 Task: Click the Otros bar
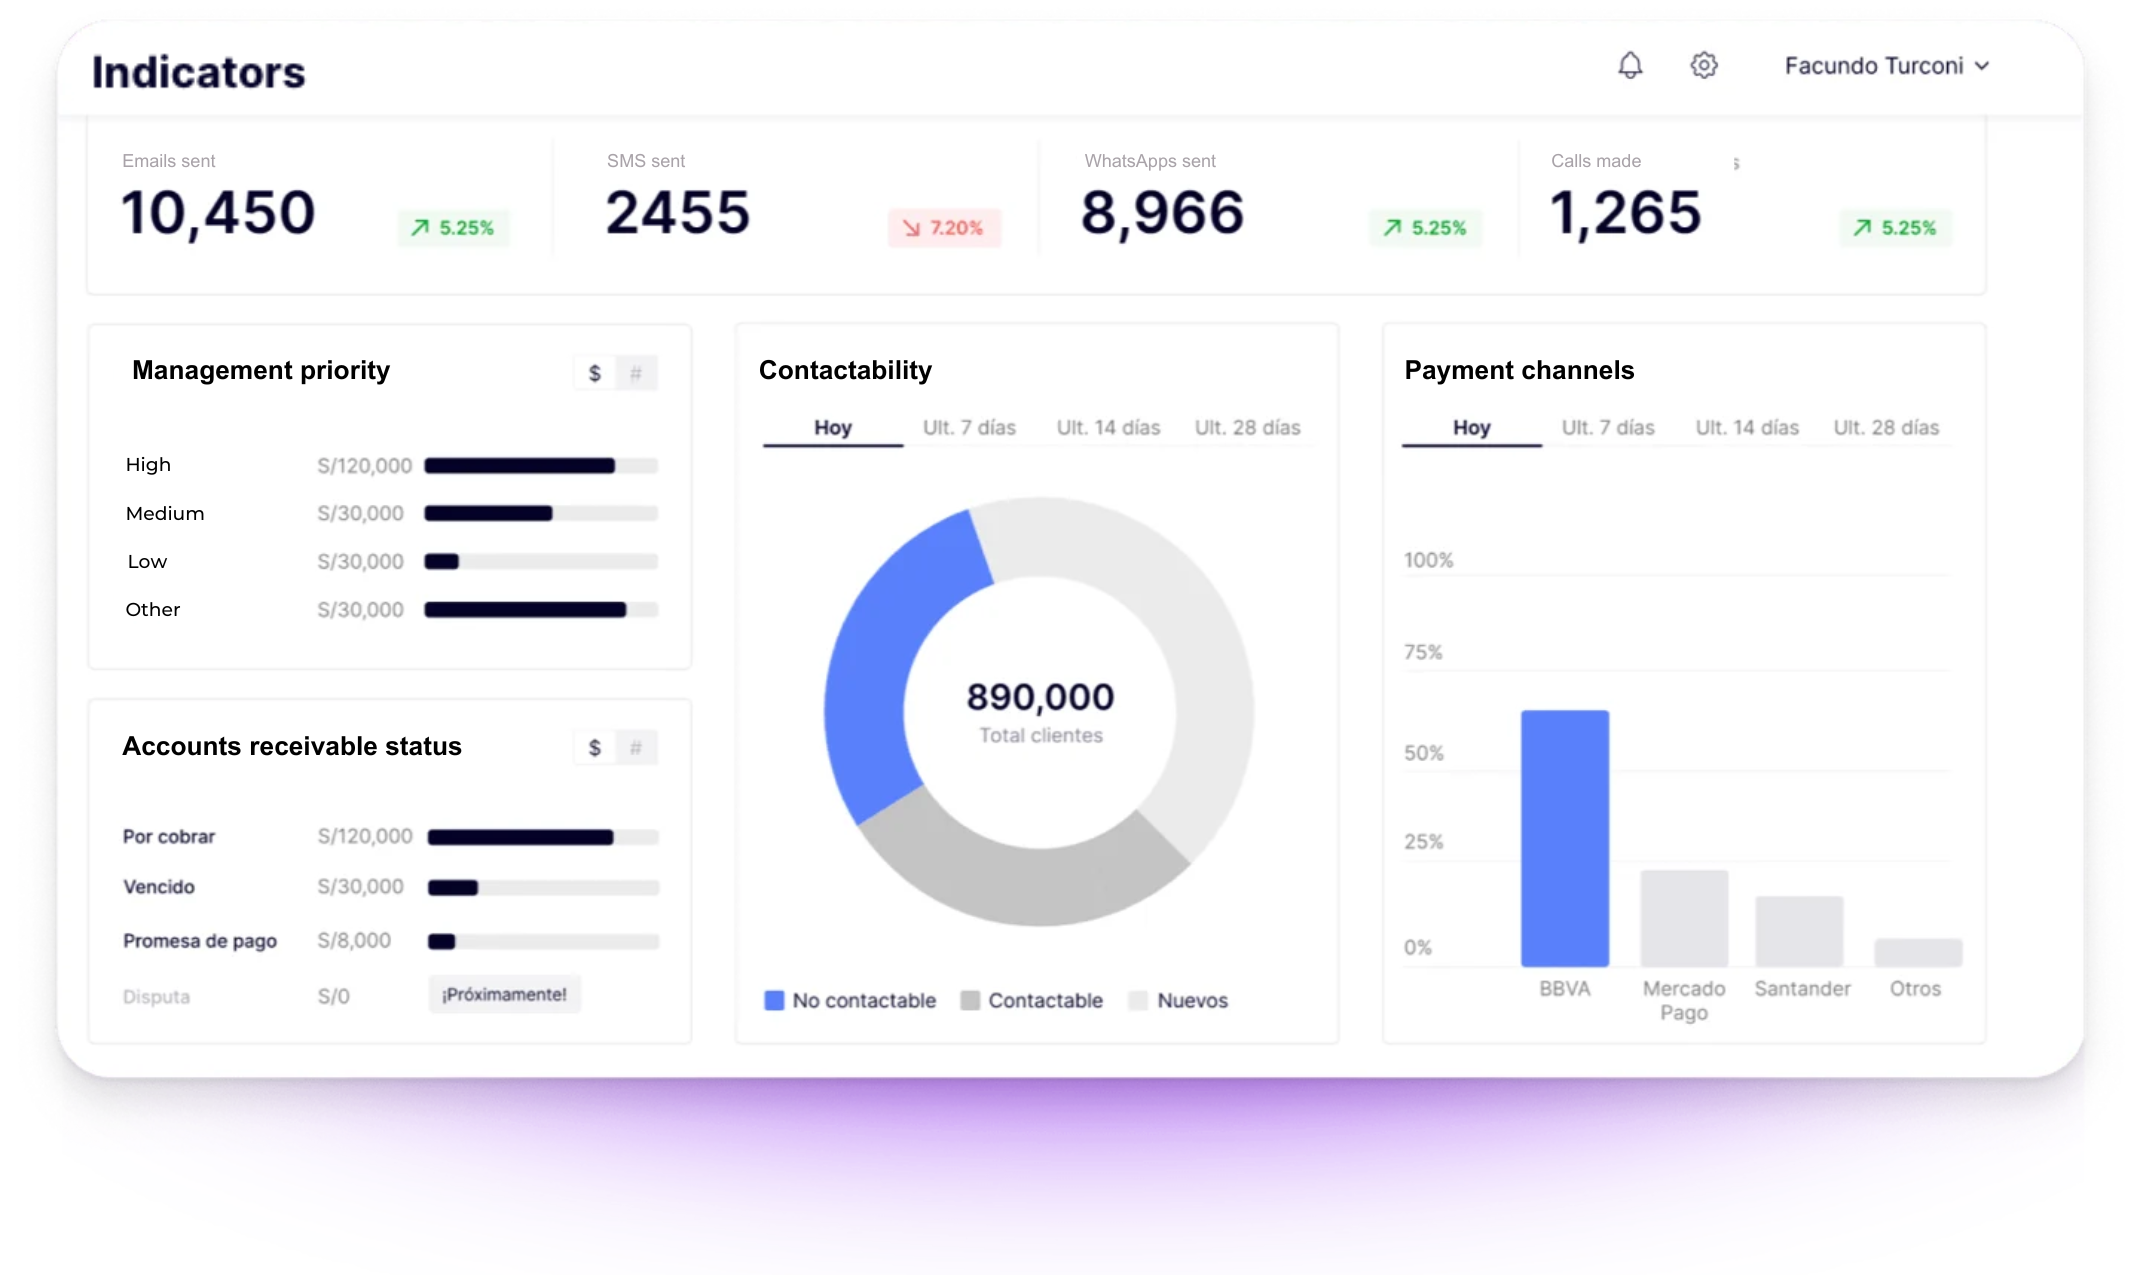(1918, 952)
